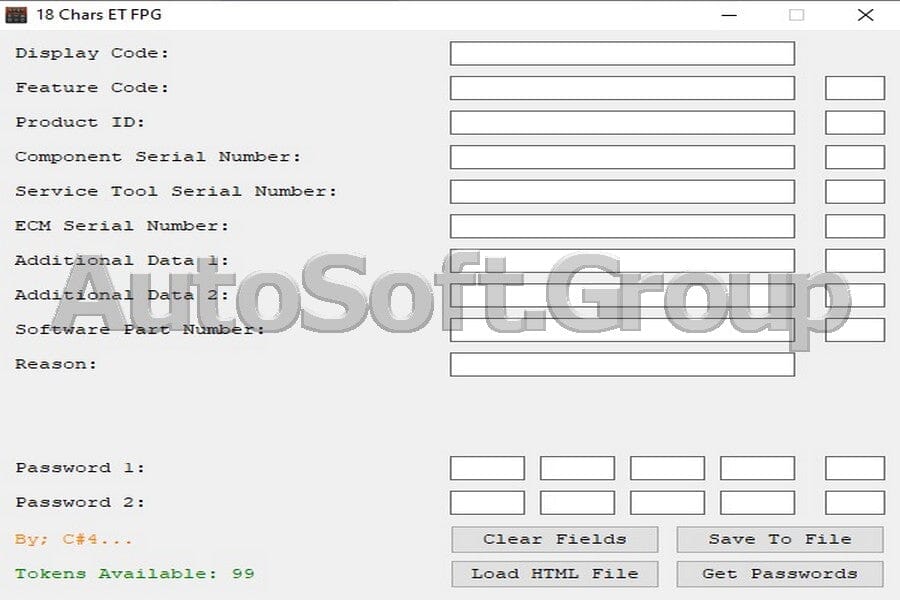900x600 pixels.
Task: Click the Load HTML File button
Action: coord(554,573)
